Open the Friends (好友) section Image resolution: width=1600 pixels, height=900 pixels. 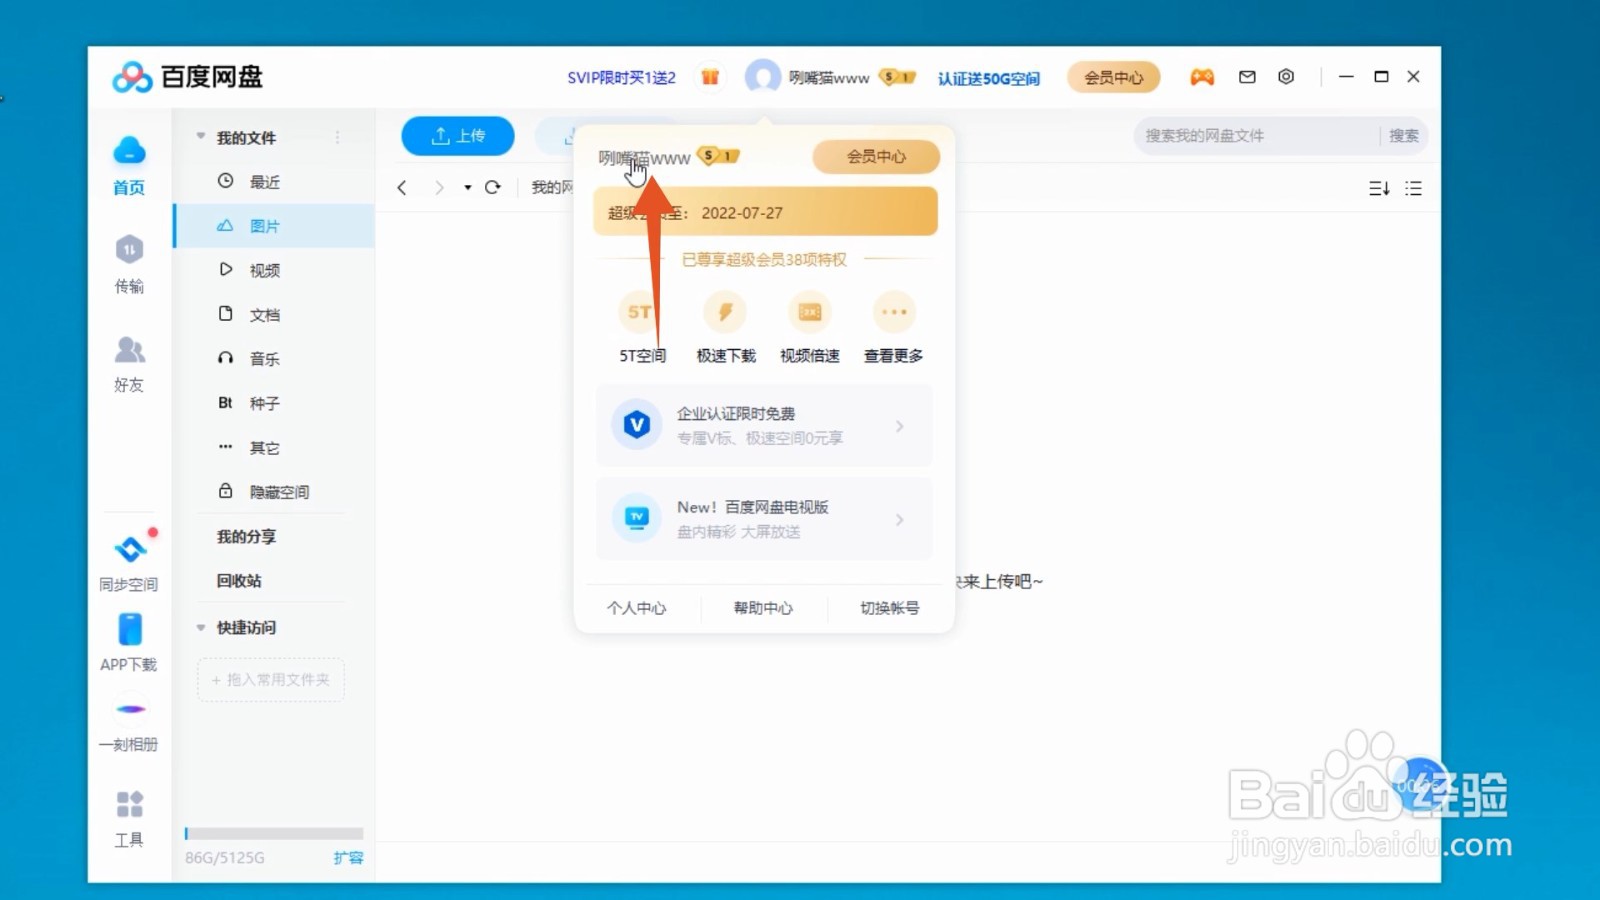[x=128, y=363]
